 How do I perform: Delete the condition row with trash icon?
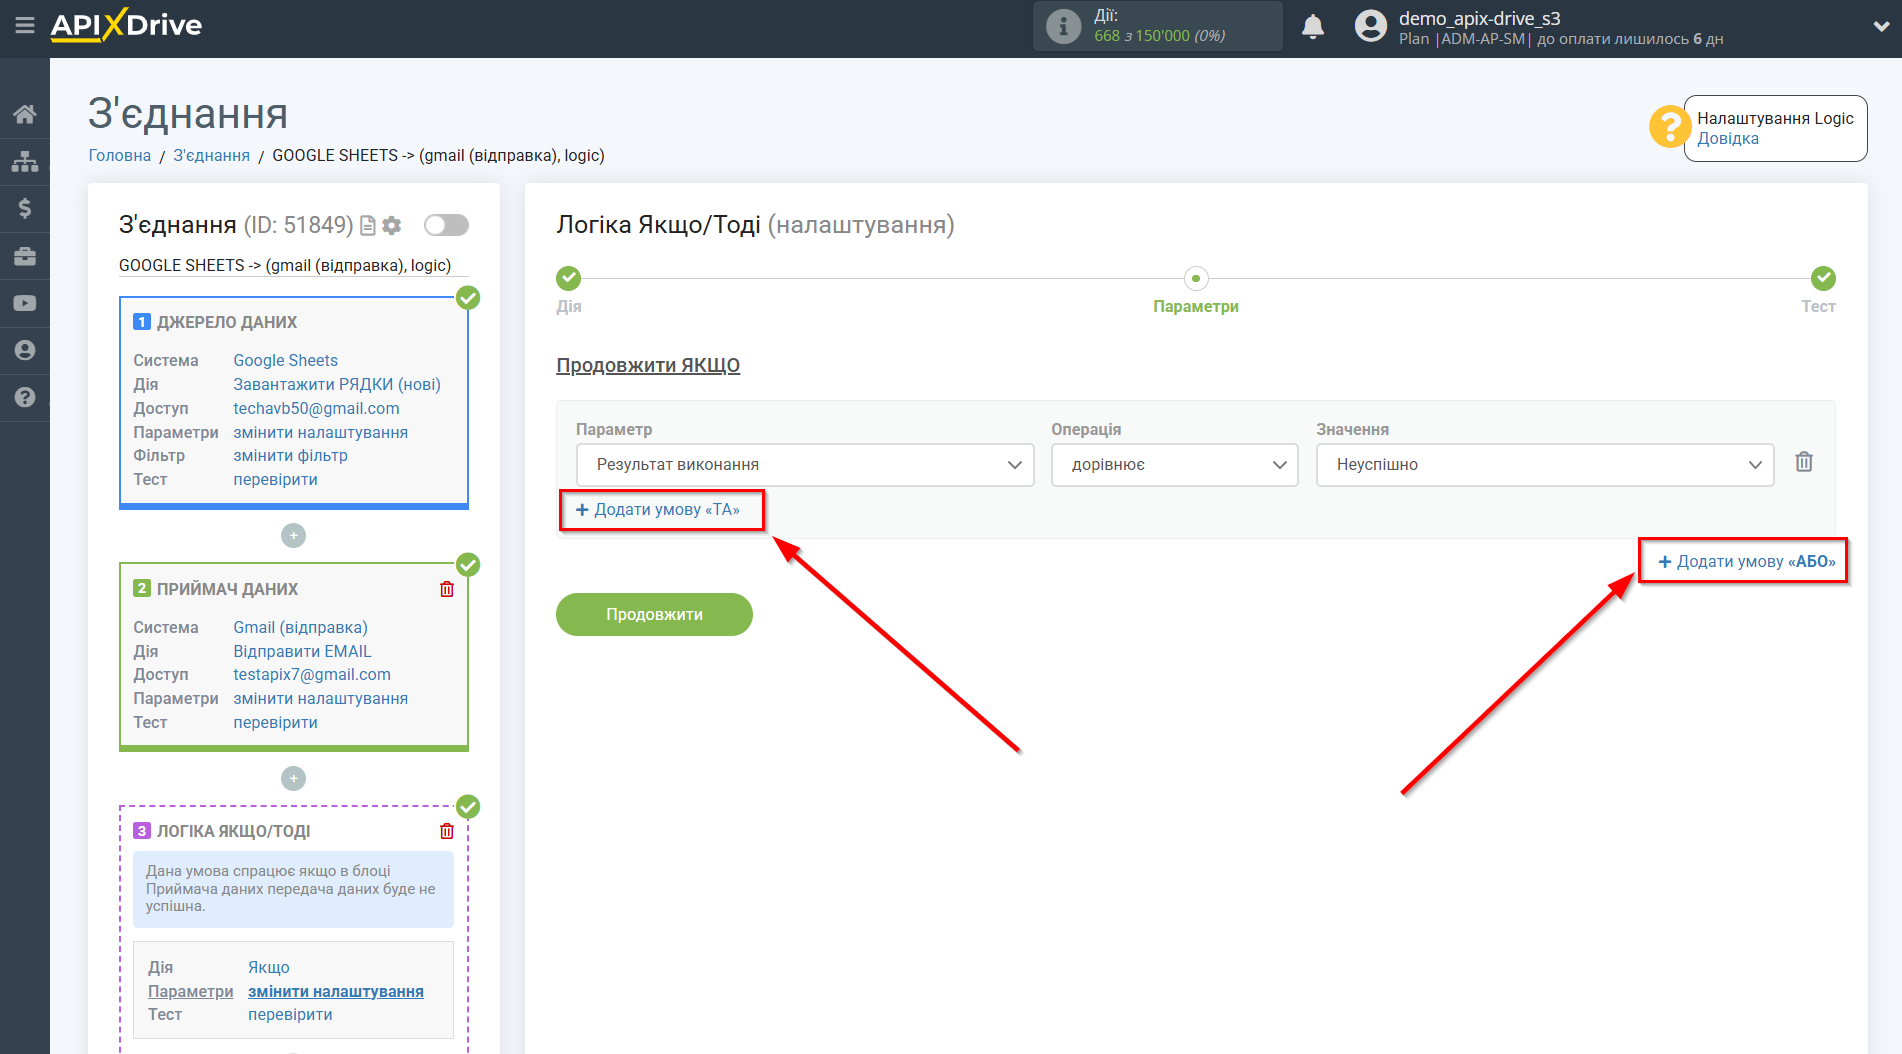[1804, 462]
